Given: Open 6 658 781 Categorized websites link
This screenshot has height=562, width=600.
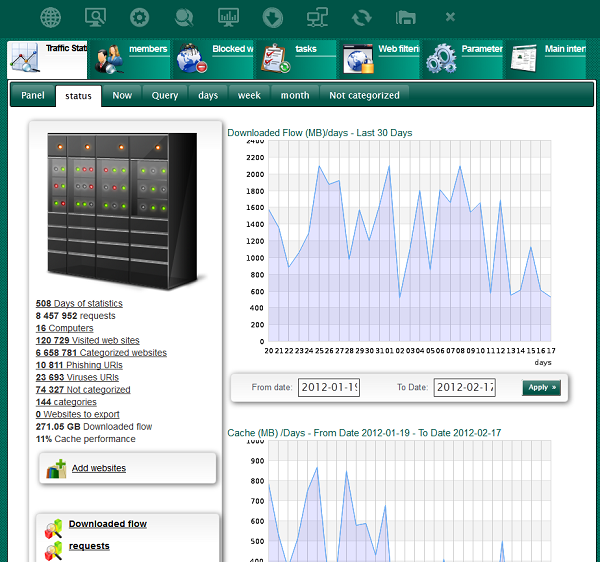Looking at the screenshot, I should click(x=101, y=353).
